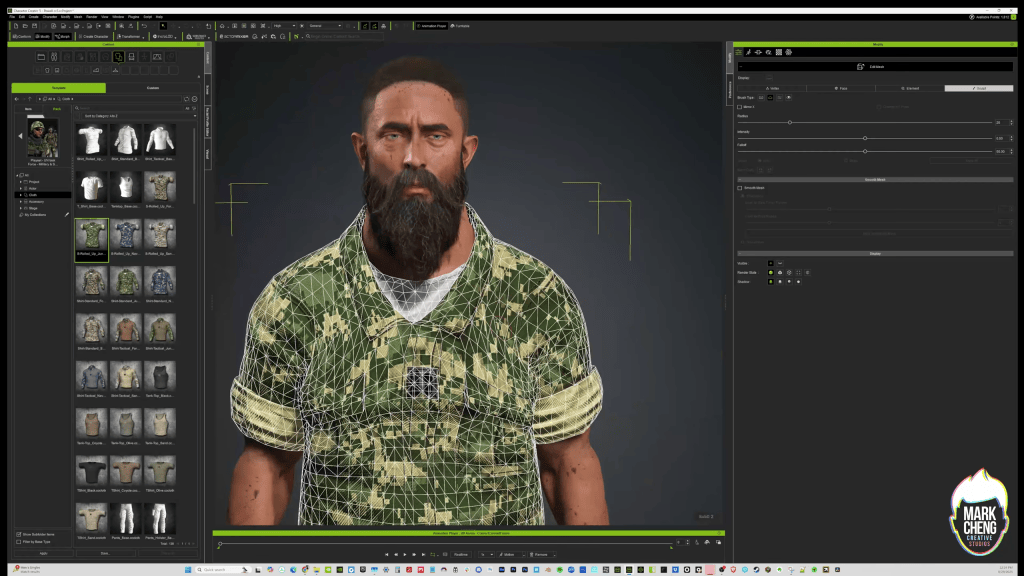Image resolution: width=1024 pixels, height=576 pixels.
Task: Choose the fourth Brush Type icon
Action: (788, 97)
